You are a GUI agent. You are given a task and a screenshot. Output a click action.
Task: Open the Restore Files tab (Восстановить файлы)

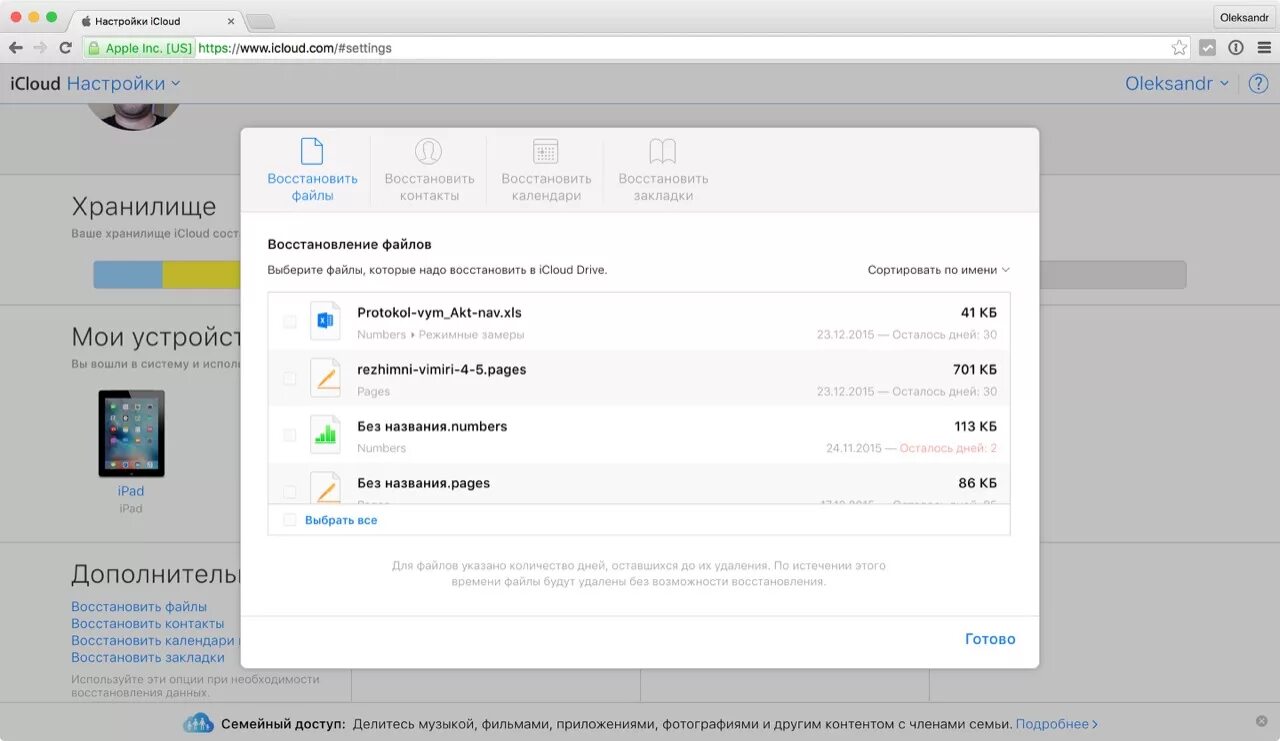312,170
